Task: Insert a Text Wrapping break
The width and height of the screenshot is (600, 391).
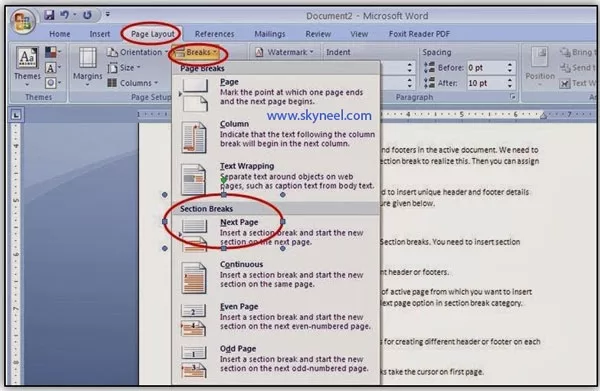Action: (x=276, y=179)
